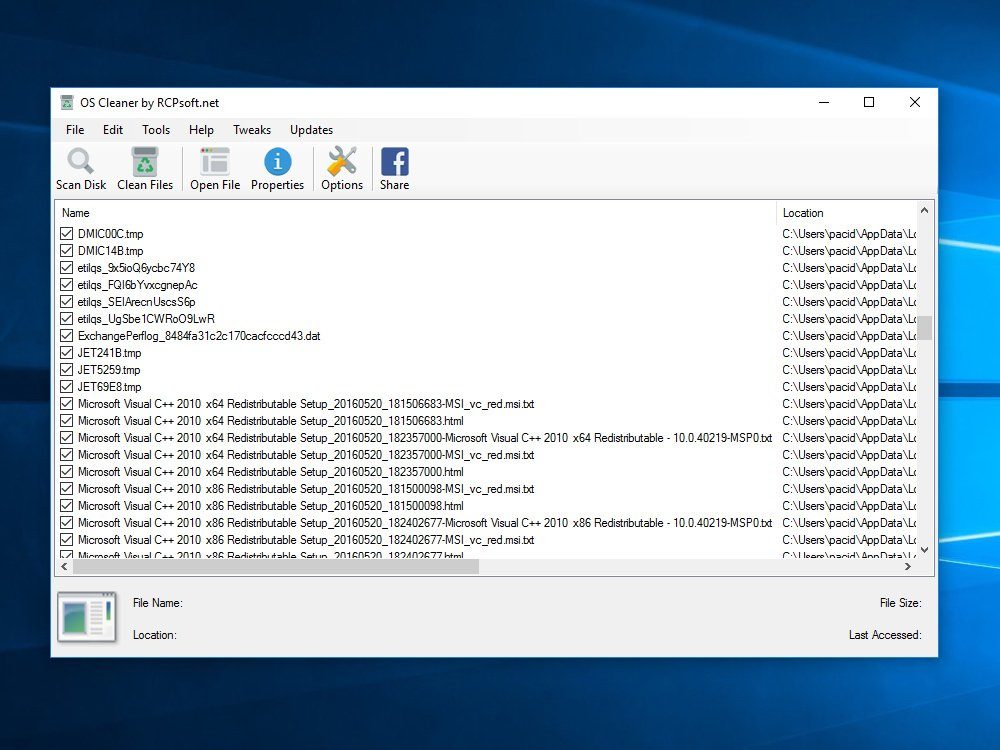Click the vertical scrollbar down arrow

coord(925,550)
